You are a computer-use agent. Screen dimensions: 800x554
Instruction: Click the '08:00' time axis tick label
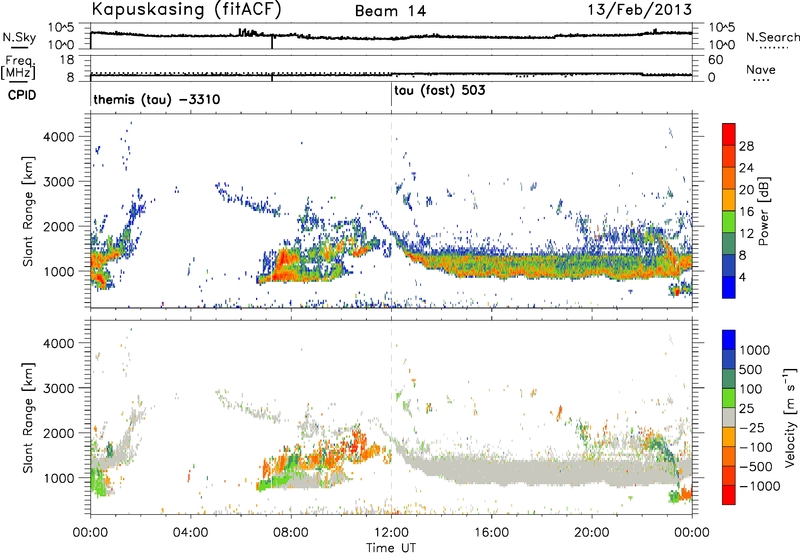(x=291, y=533)
